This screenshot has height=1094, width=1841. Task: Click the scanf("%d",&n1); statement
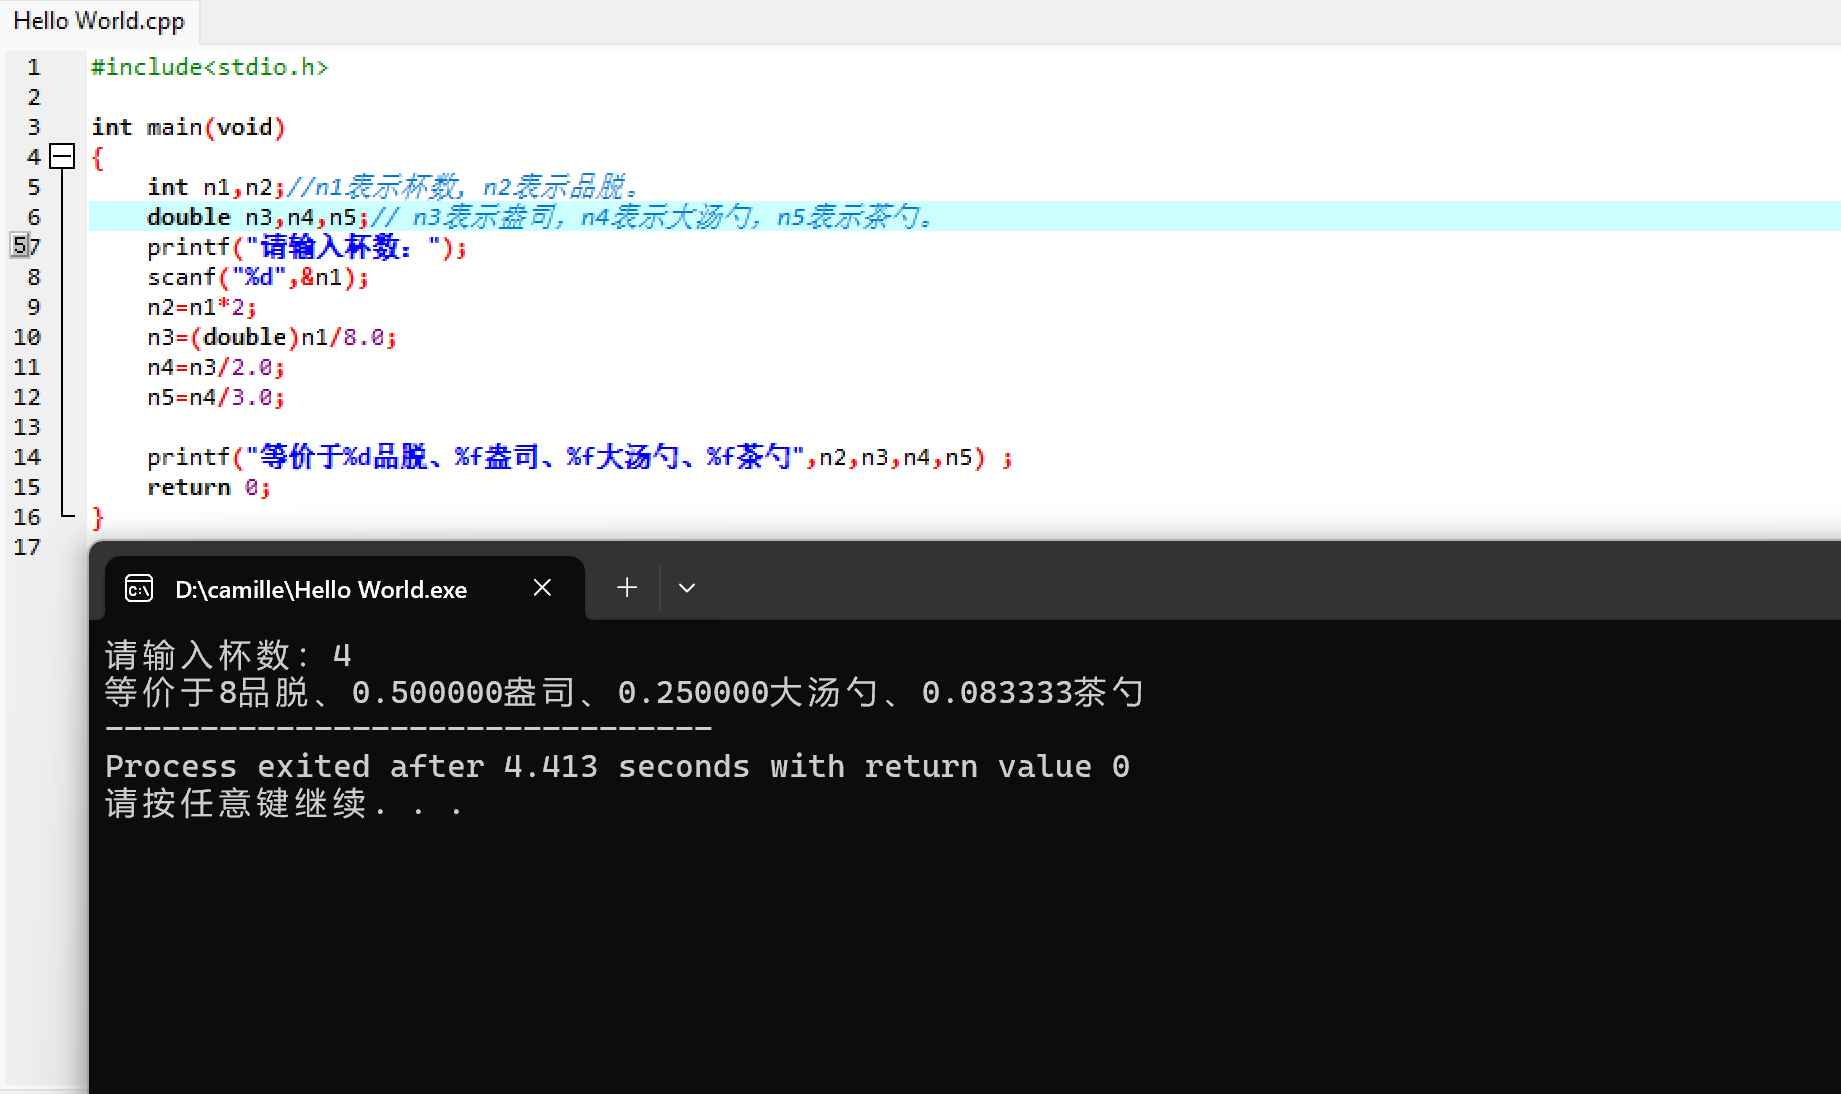258,277
